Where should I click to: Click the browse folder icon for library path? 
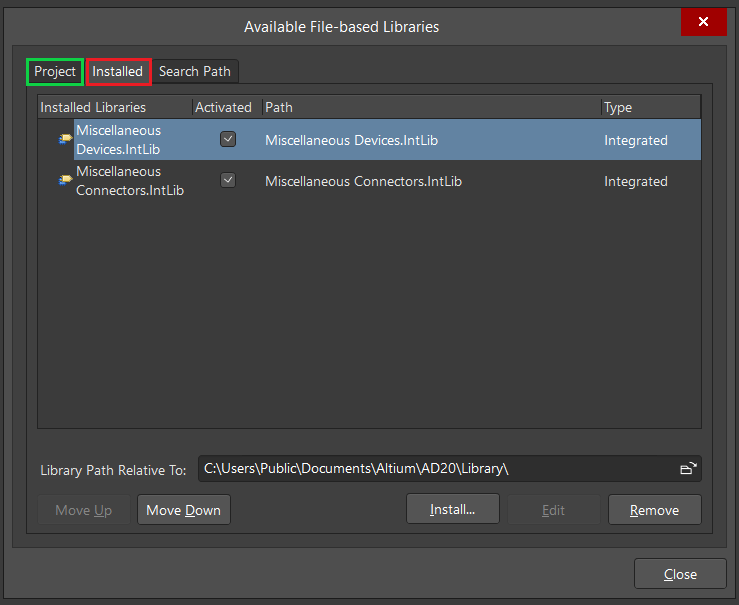687,468
